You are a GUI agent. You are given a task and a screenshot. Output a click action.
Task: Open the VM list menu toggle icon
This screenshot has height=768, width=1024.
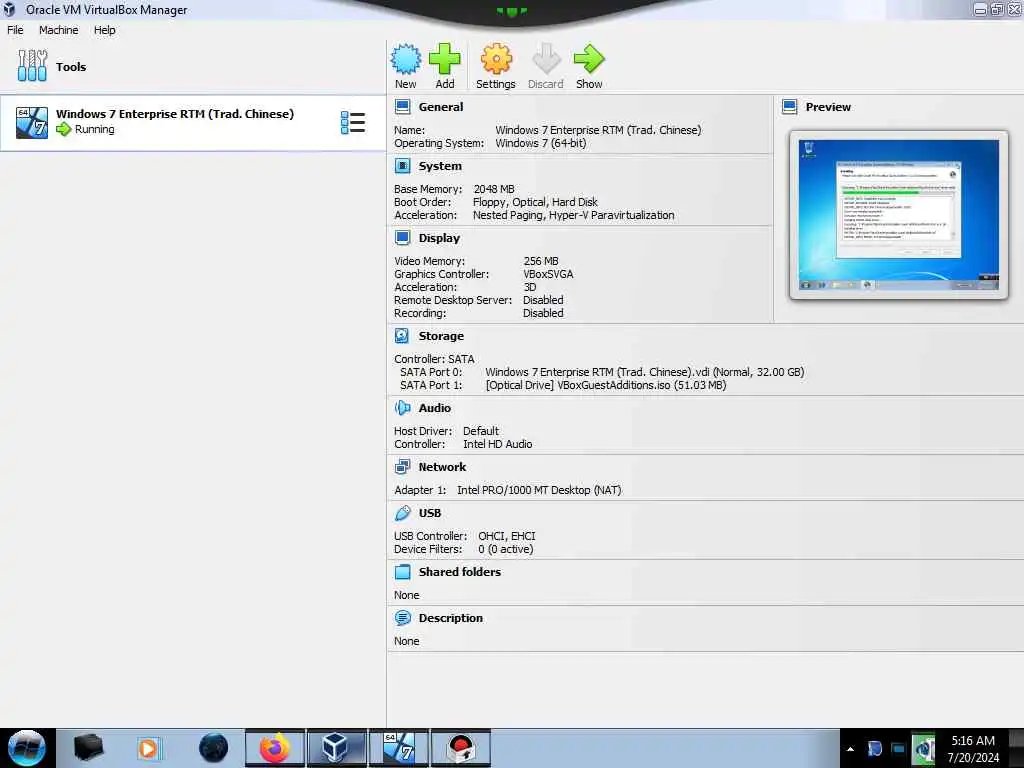click(353, 123)
